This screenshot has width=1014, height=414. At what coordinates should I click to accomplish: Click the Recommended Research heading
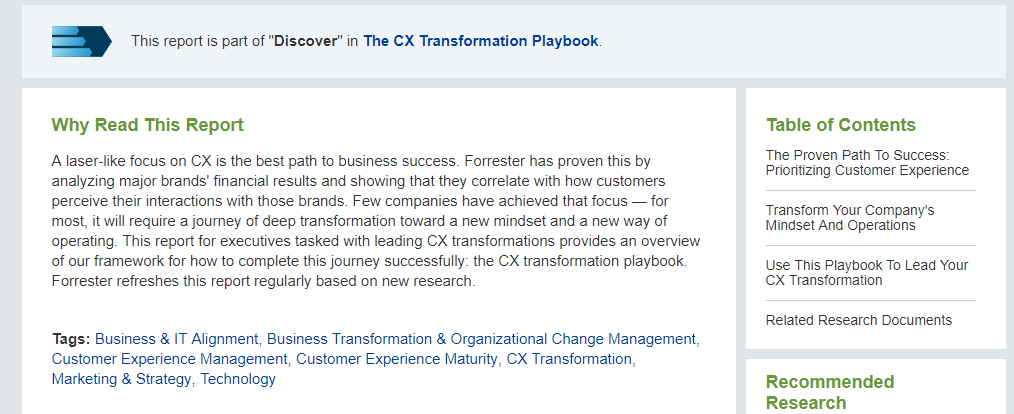pyautogui.click(x=830, y=392)
